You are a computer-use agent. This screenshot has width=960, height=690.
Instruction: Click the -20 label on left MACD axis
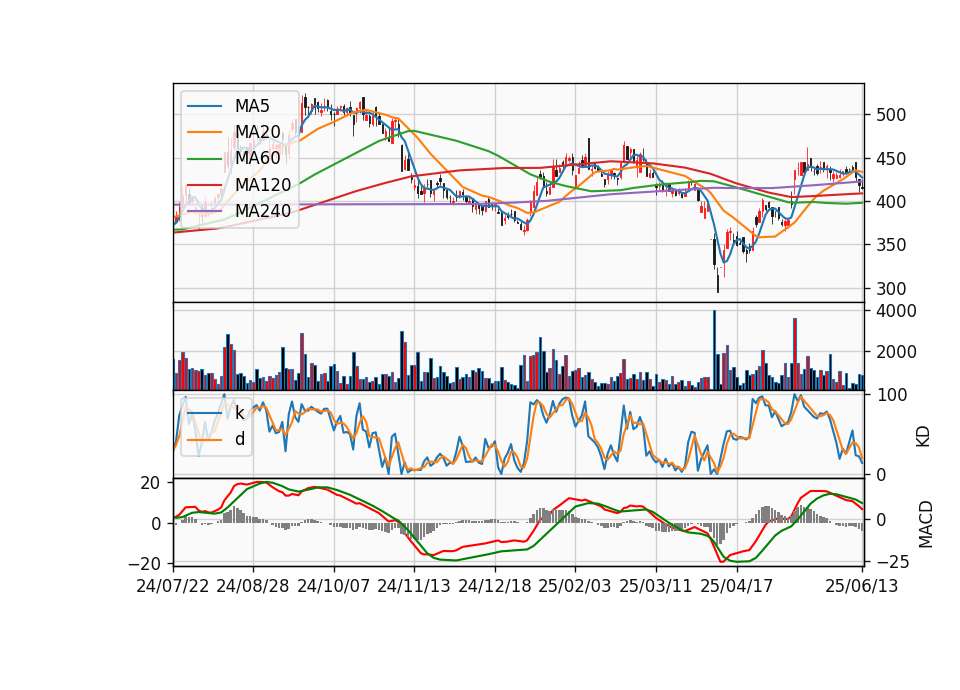(145, 563)
